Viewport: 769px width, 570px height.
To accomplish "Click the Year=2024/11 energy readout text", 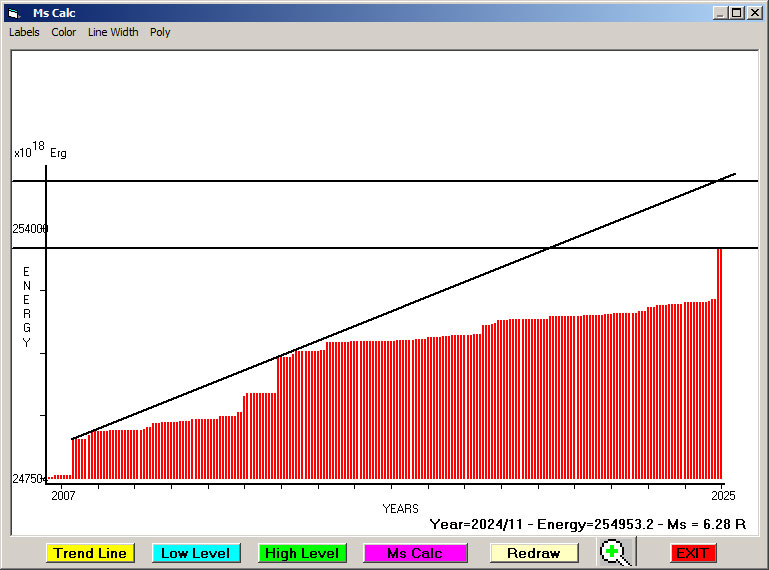I will [588, 524].
